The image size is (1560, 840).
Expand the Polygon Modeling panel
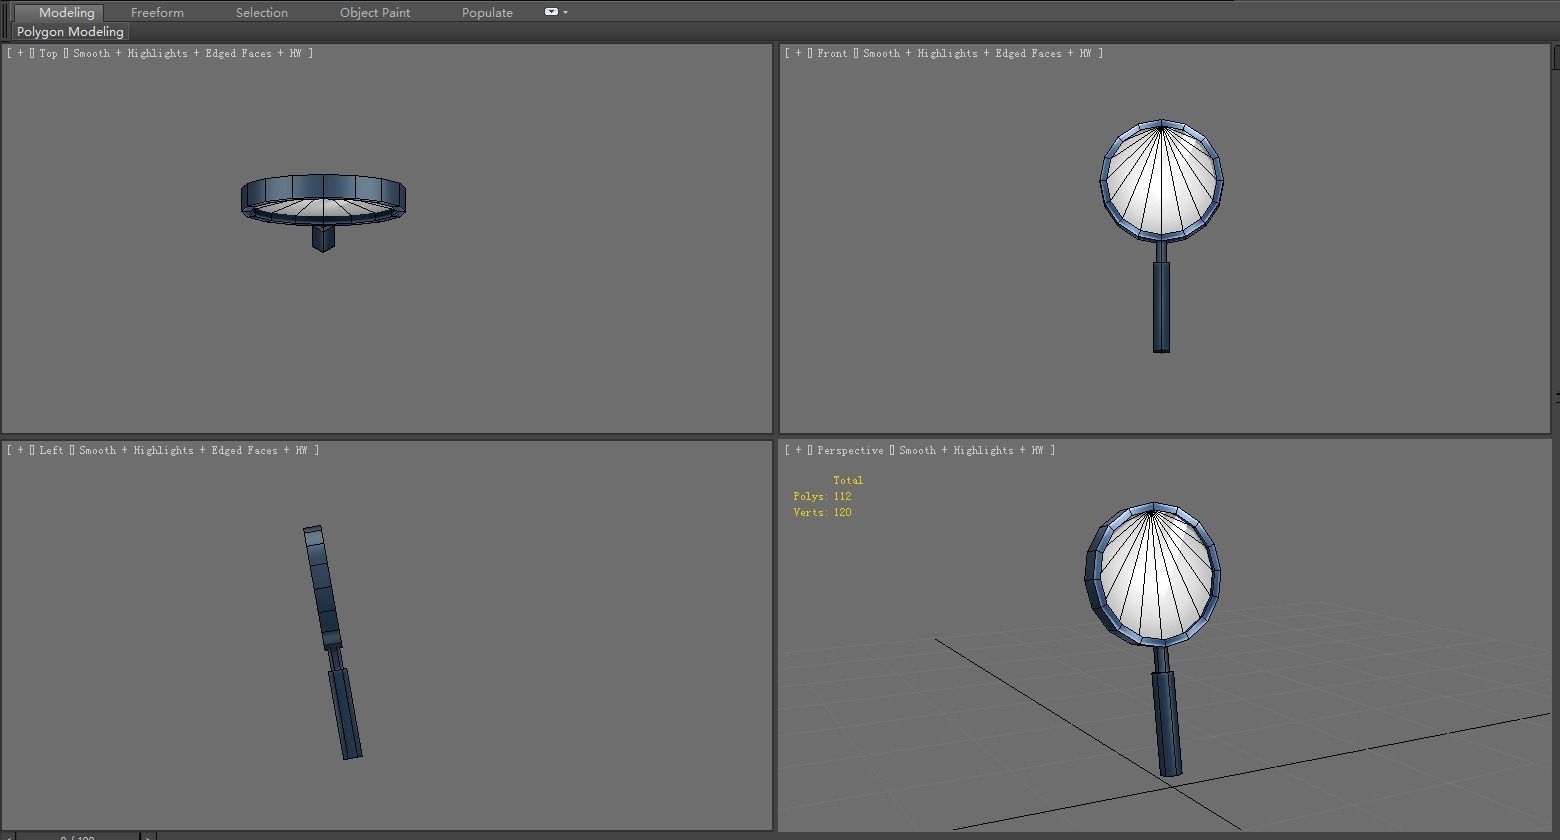point(70,32)
